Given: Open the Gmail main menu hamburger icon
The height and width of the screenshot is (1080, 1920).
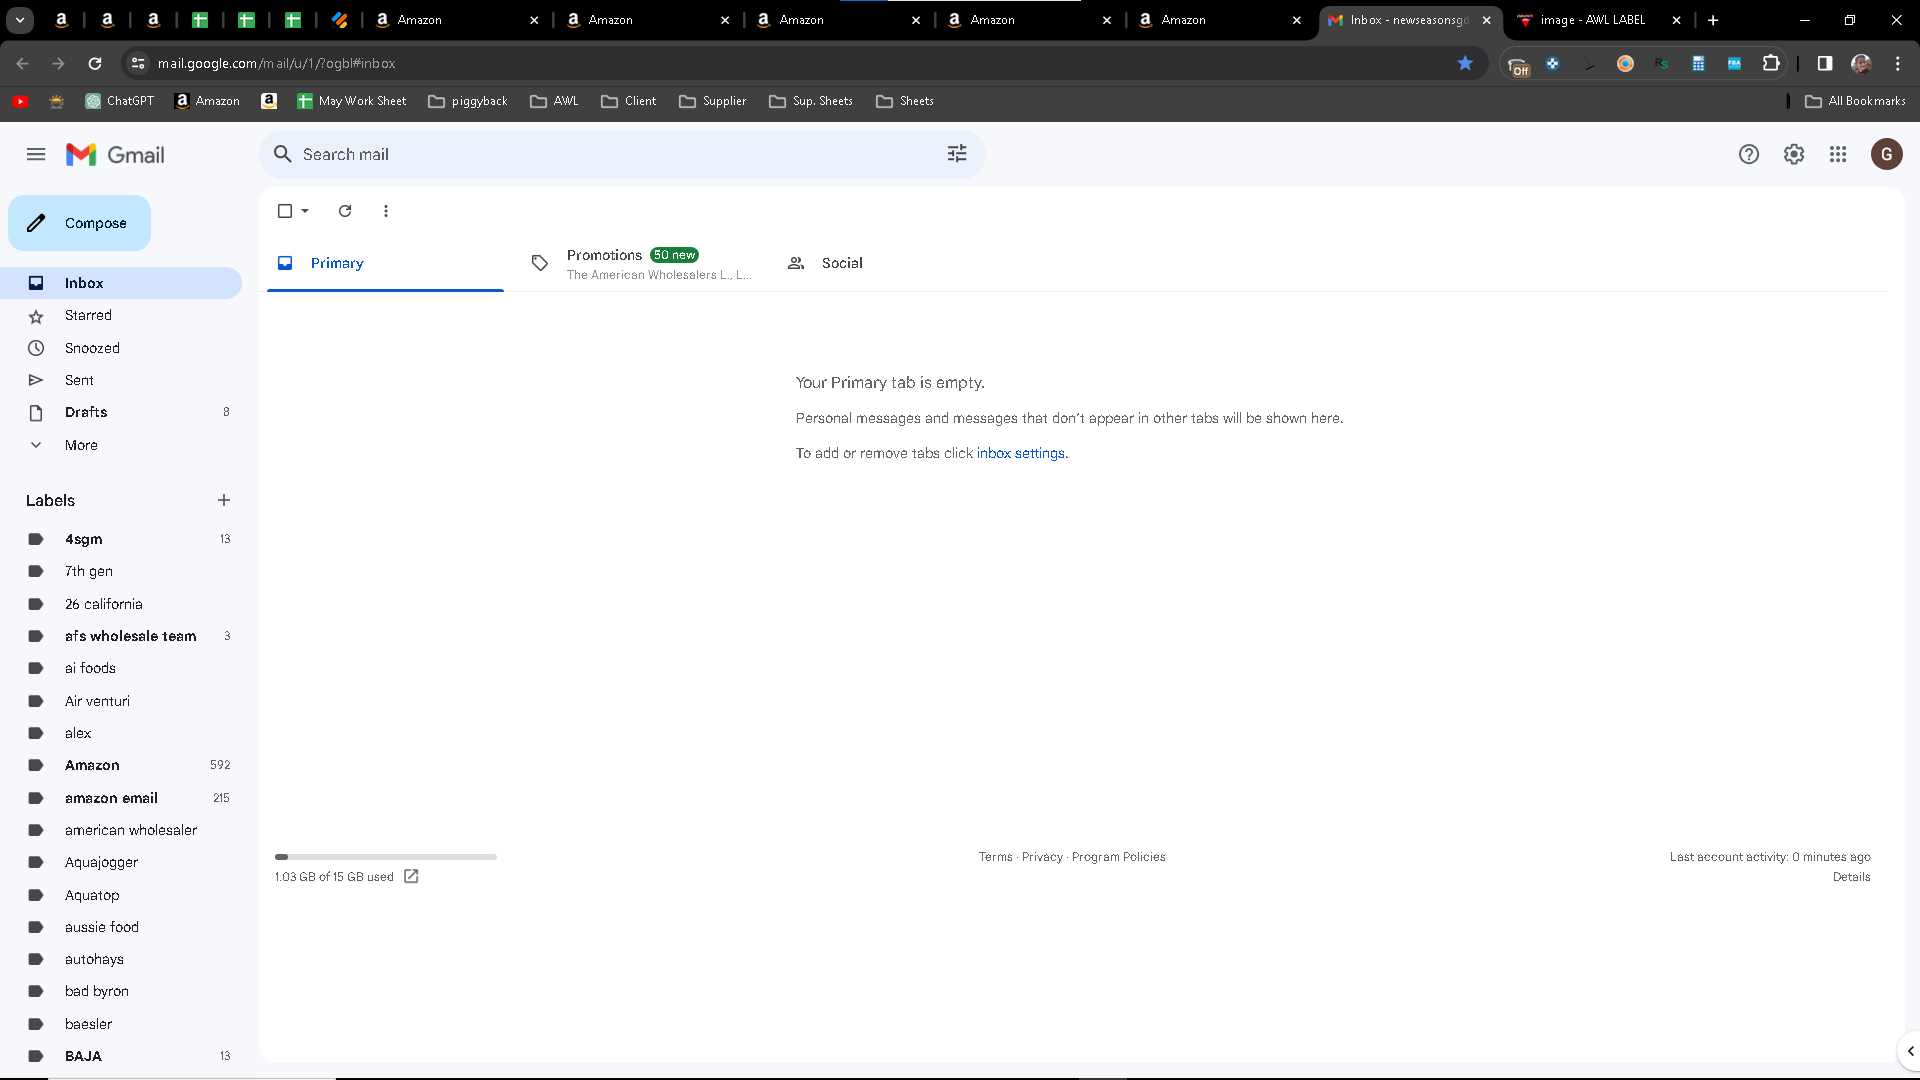Looking at the screenshot, I should (36, 154).
